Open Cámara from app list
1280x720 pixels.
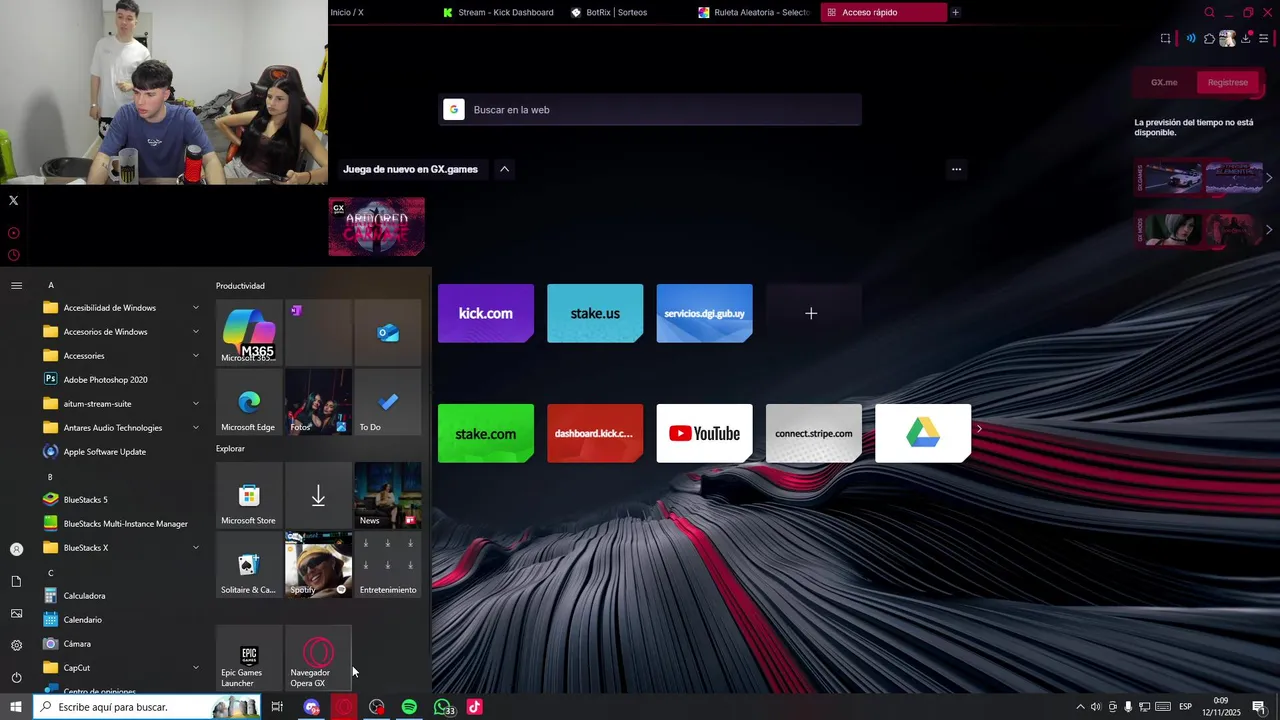click(122, 644)
